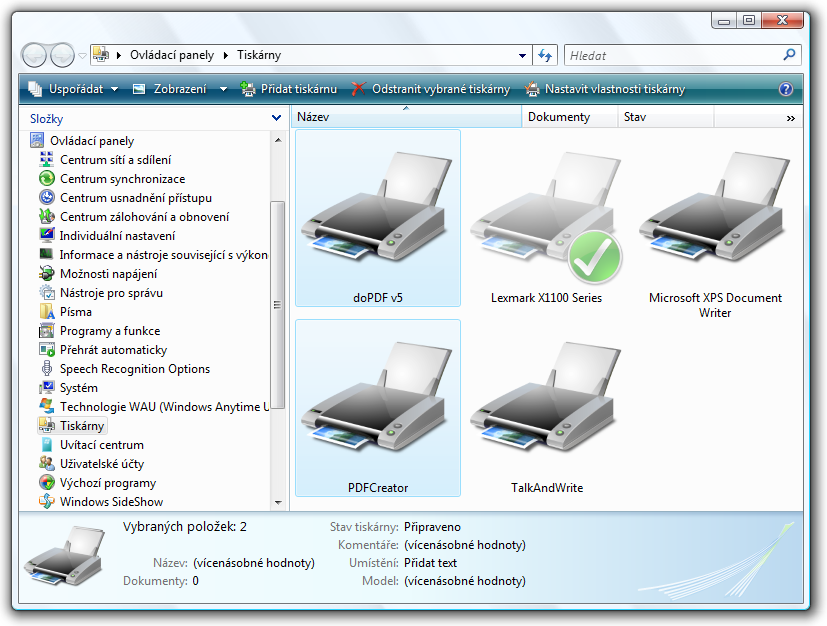The image size is (827, 626).
Task: Click the Uživatelské účty icon
Action: [x=47, y=464]
